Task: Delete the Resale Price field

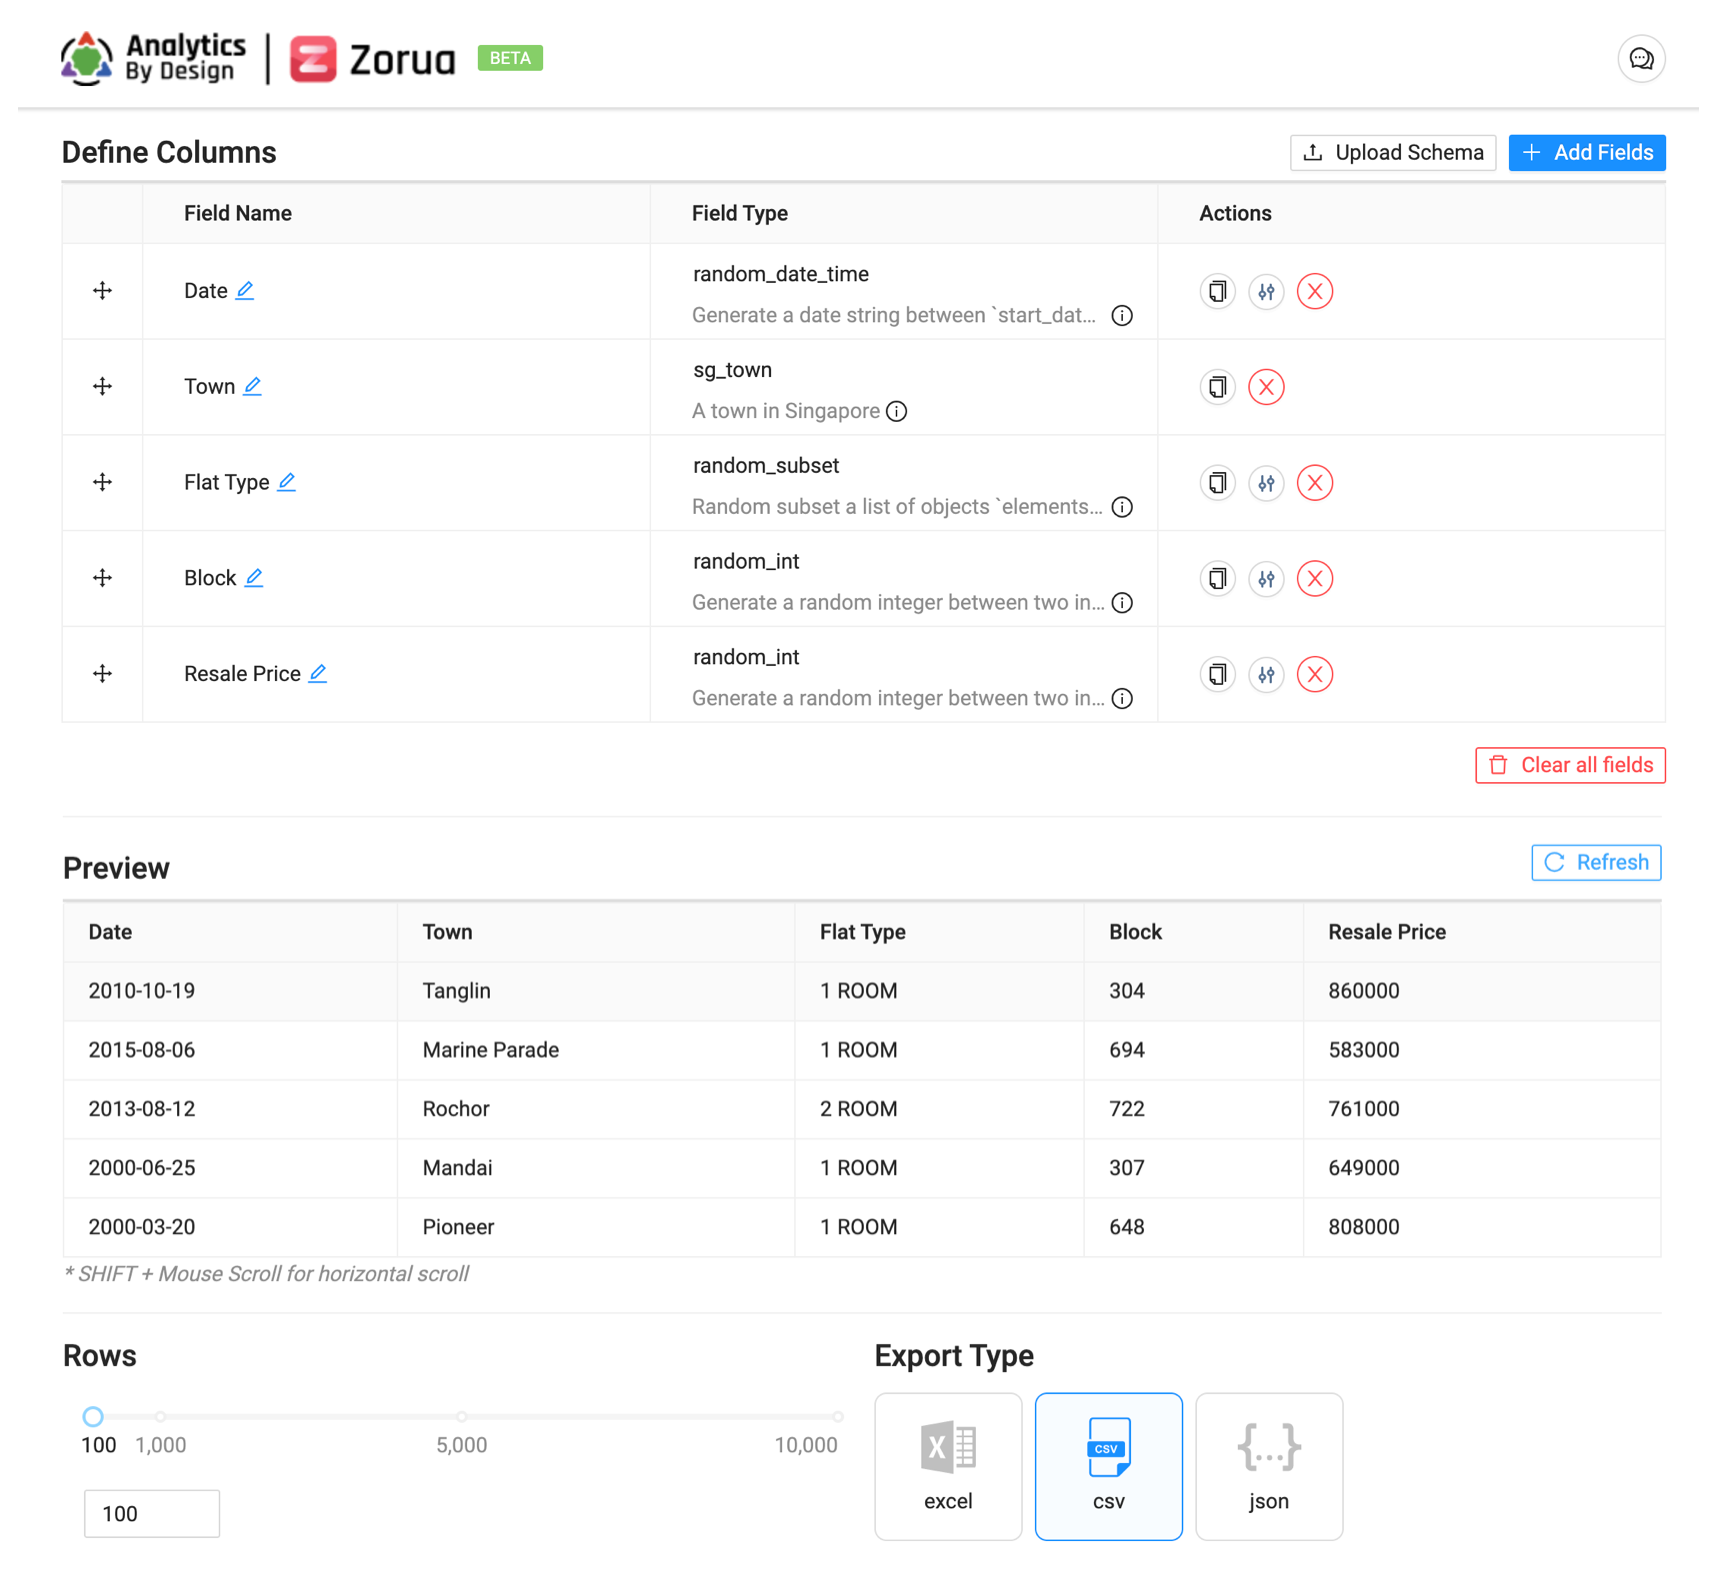Action: click(1315, 674)
